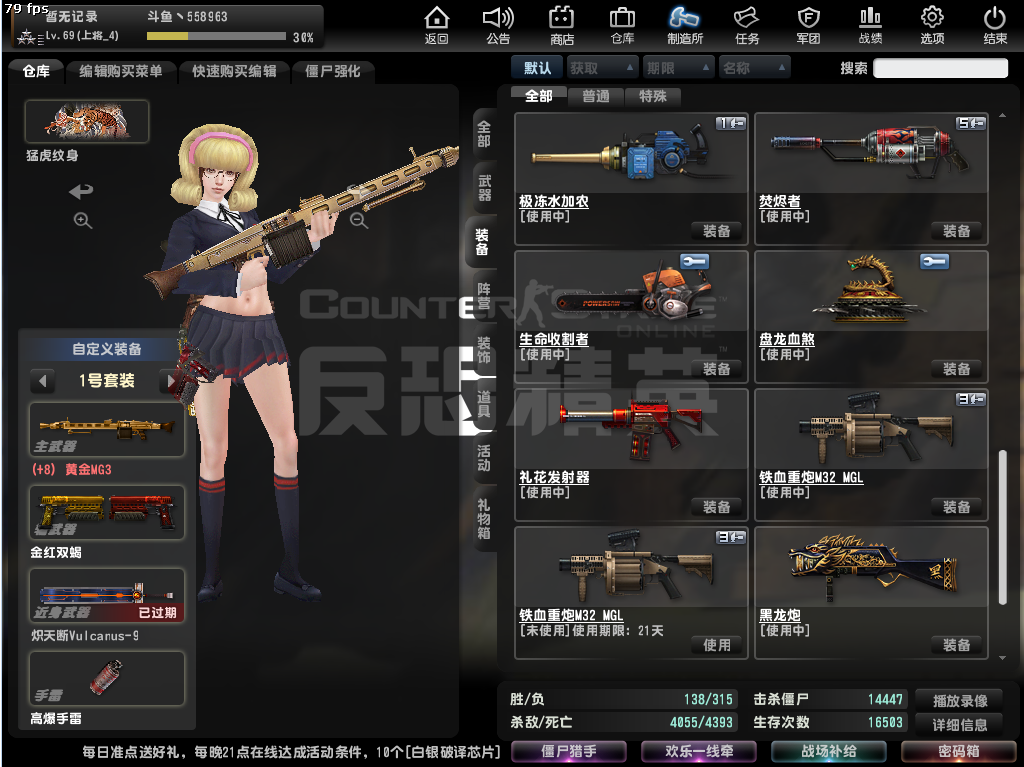Click the 播放录像 replay button
Screen dimensions: 1024x767
(960, 701)
